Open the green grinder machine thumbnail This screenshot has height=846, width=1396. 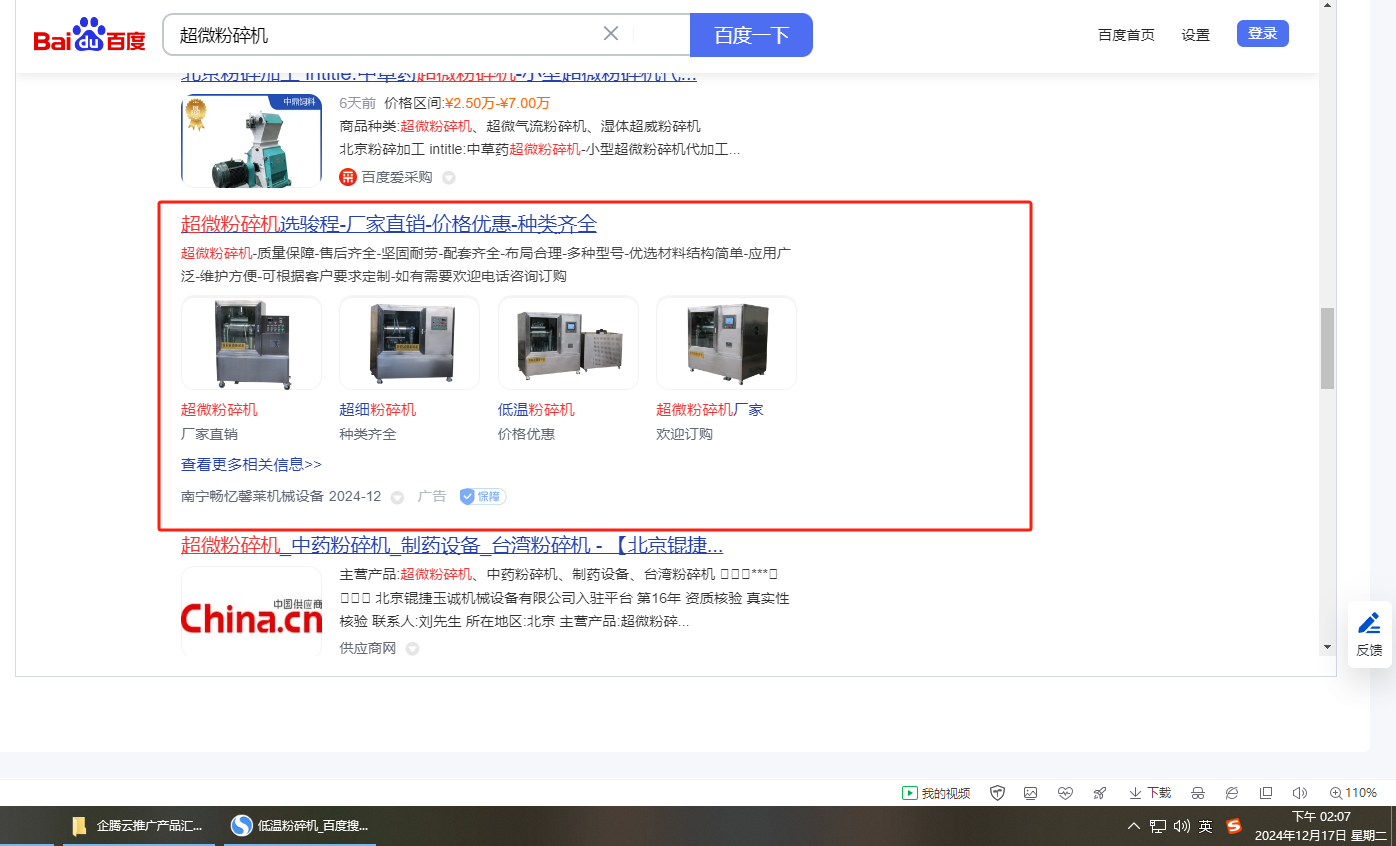pos(251,141)
